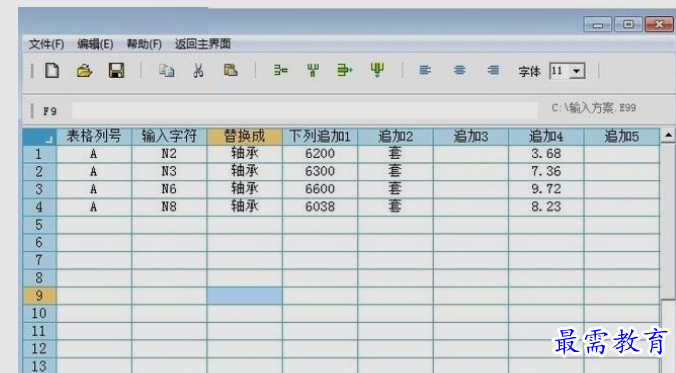The image size is (676, 373).
Task: Click cell containing 6600
Action: tap(320, 189)
